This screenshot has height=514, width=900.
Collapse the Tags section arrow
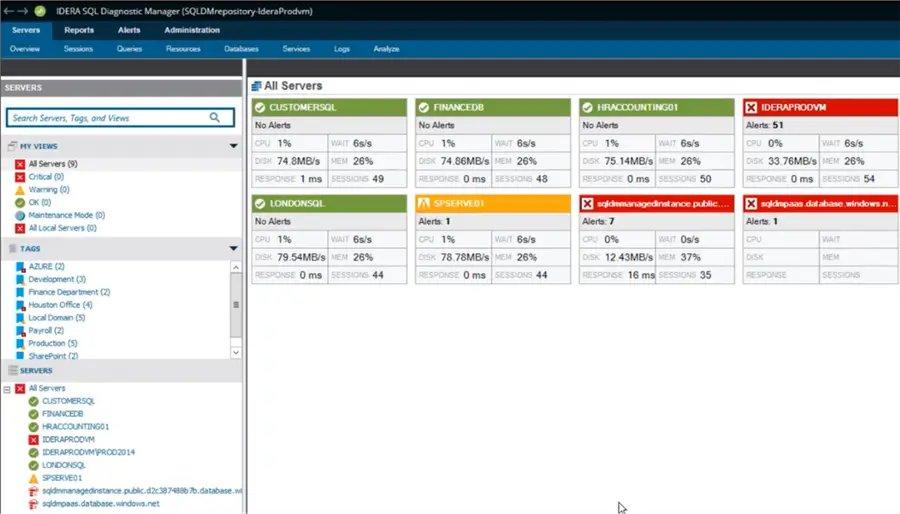pos(234,248)
